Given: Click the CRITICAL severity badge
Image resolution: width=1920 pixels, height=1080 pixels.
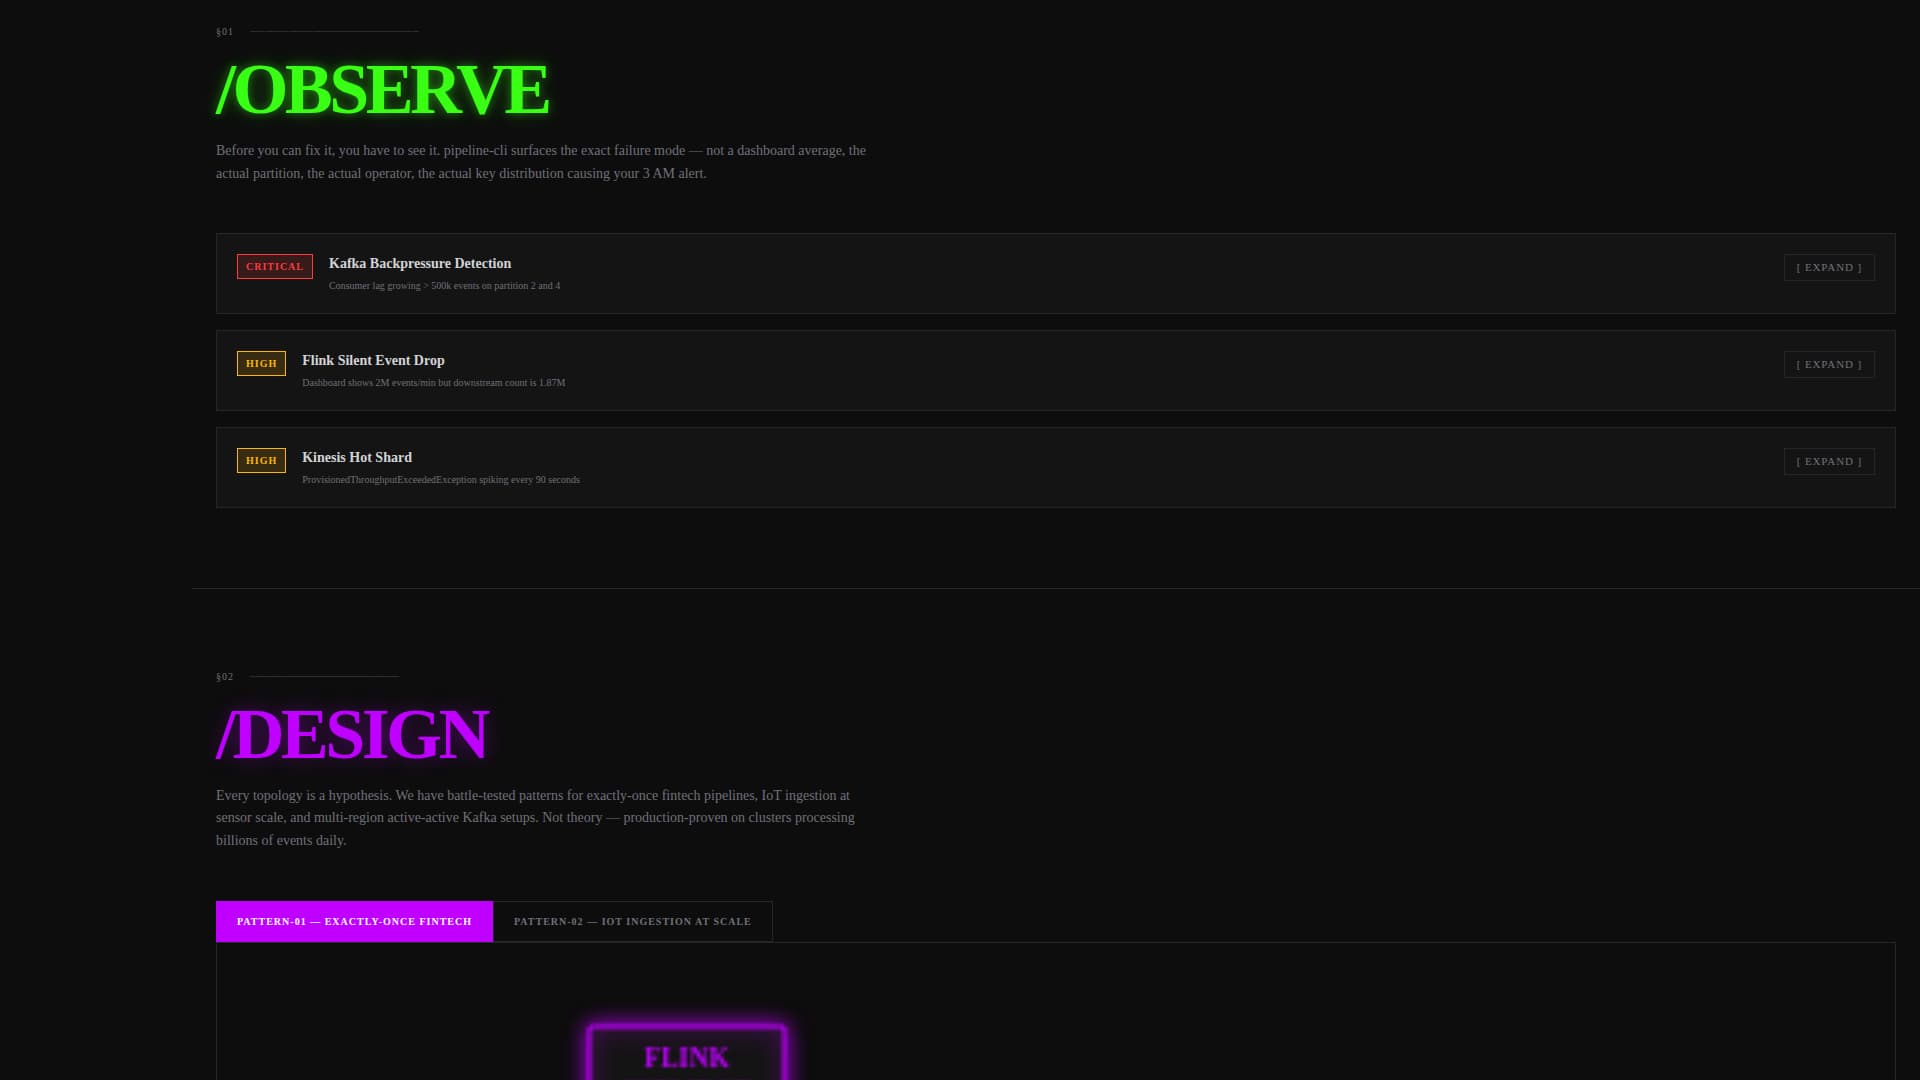Looking at the screenshot, I should point(274,266).
